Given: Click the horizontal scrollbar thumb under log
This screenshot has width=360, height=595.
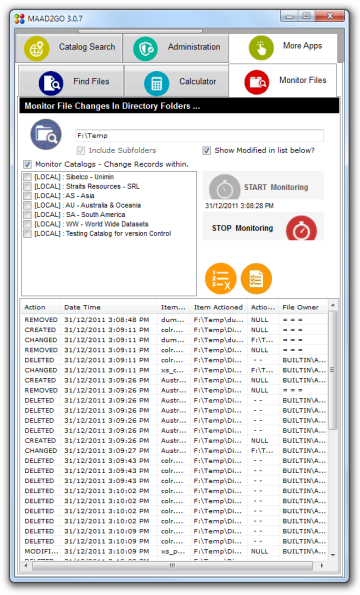Looking at the screenshot, I should pos(173,566).
